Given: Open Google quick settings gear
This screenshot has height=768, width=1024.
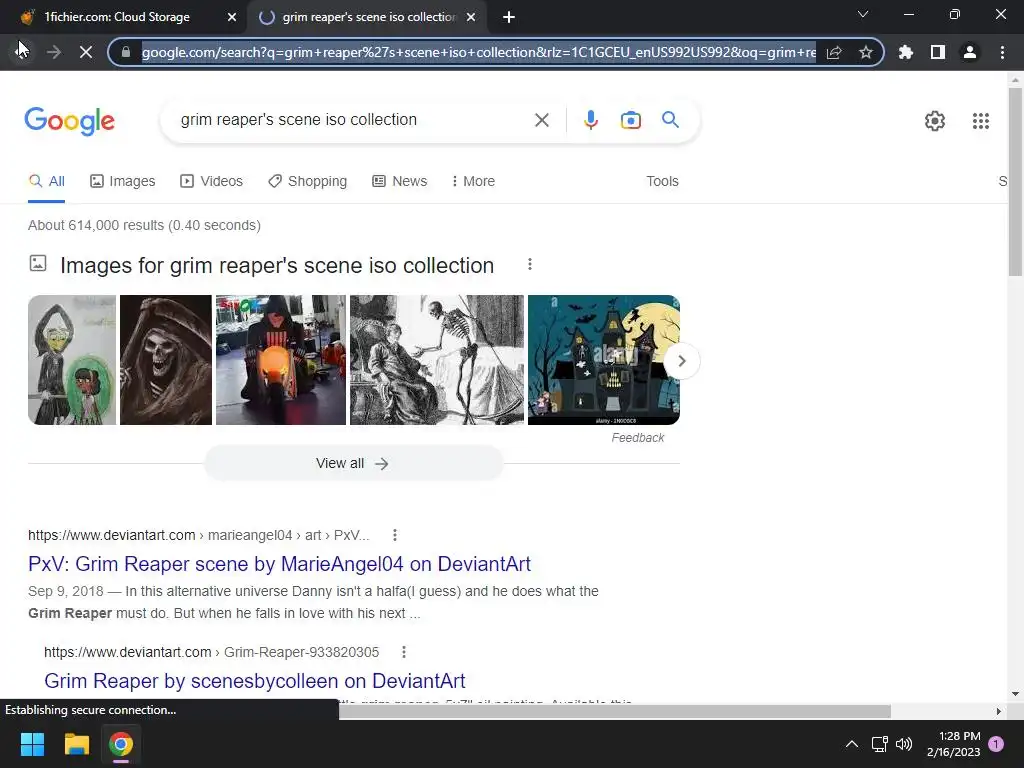Looking at the screenshot, I should pos(935,121).
